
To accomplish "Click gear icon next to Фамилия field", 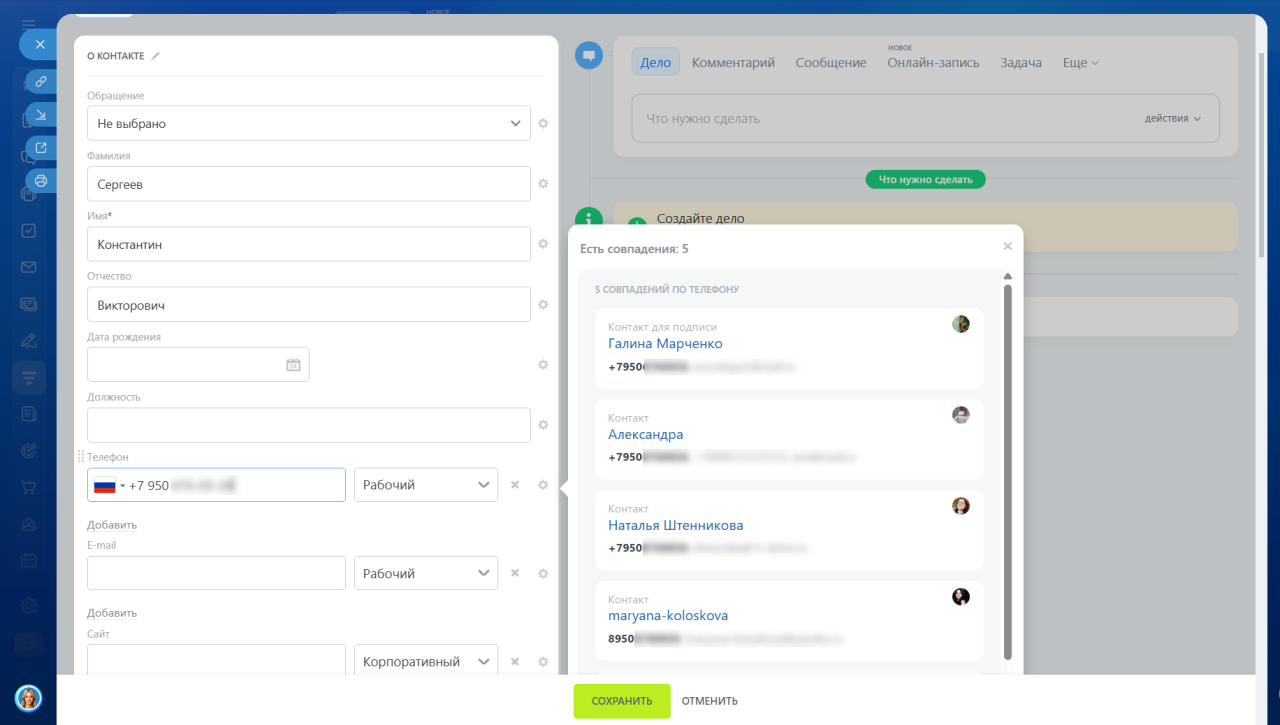I will (543, 184).
